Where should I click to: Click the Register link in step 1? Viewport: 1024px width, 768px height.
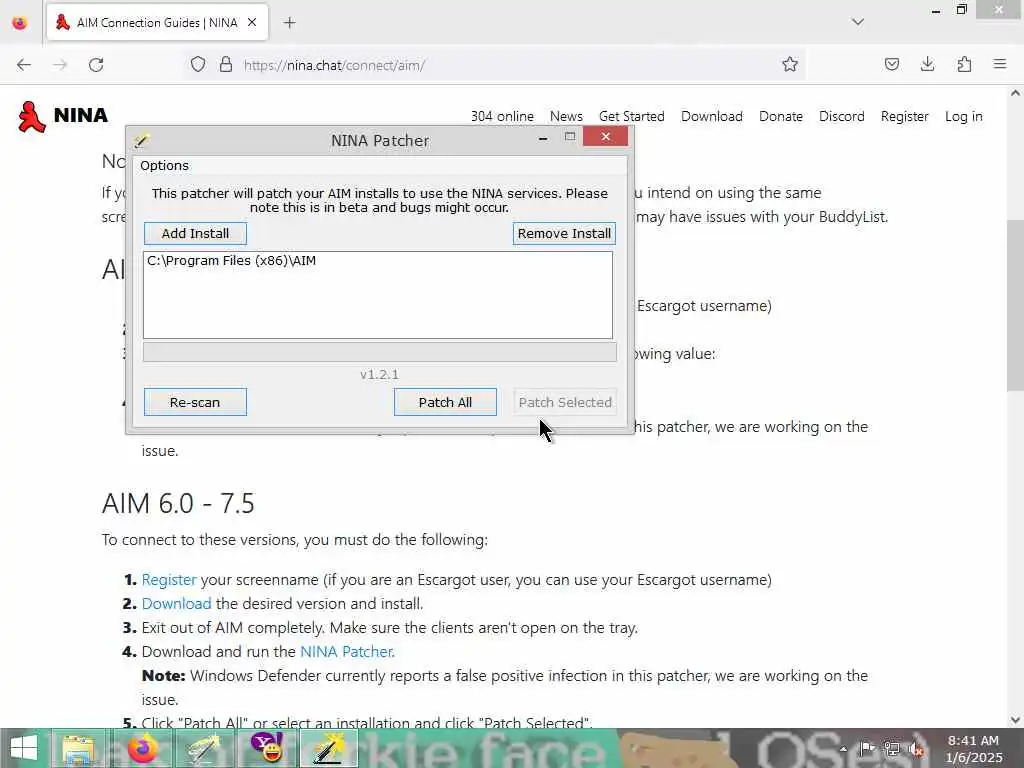click(x=168, y=580)
